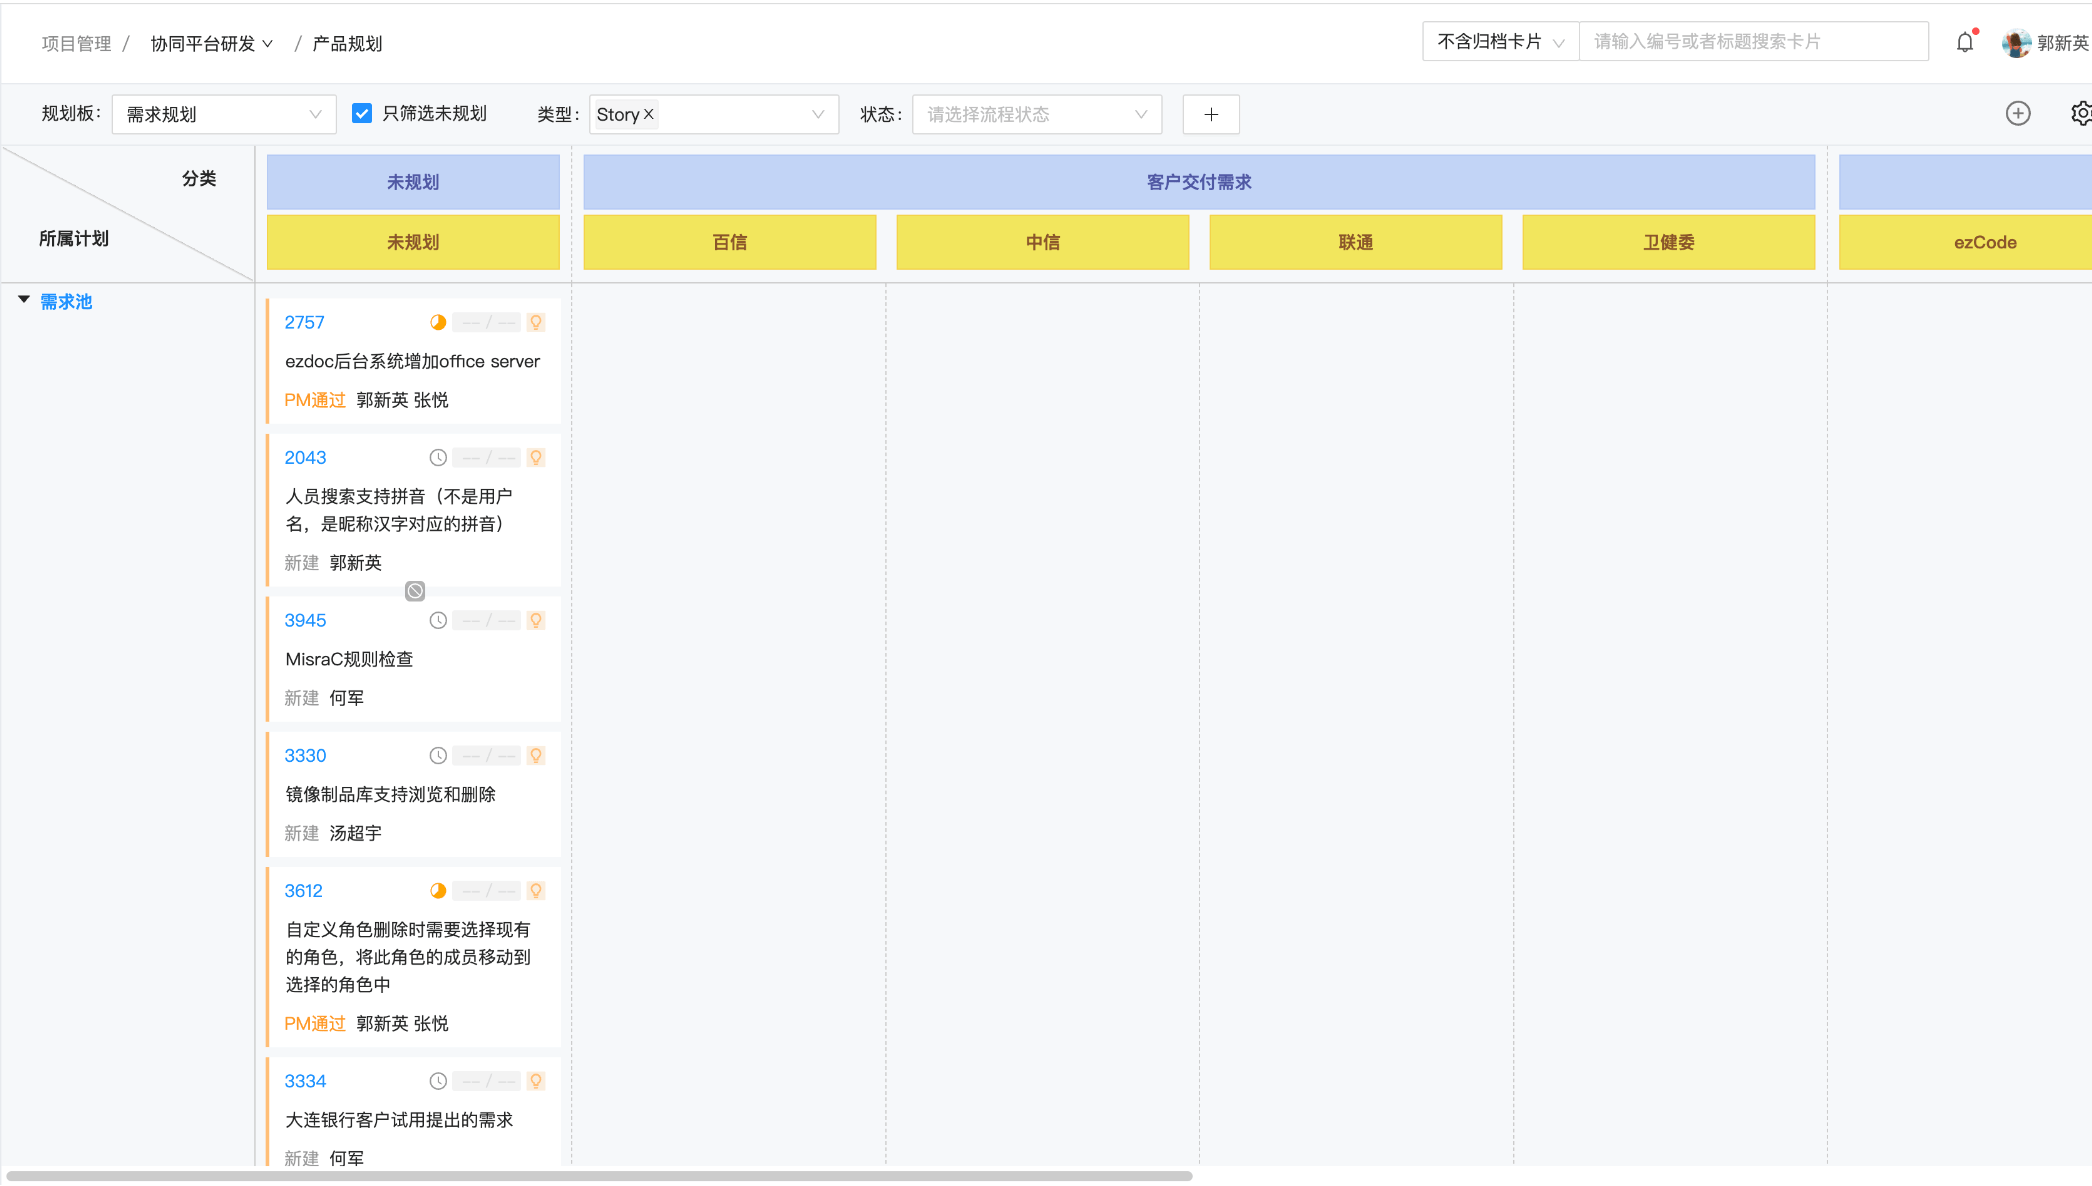Click the lightbulb icon on card 3330
Screen dimensions: 2092x1186
[536, 755]
